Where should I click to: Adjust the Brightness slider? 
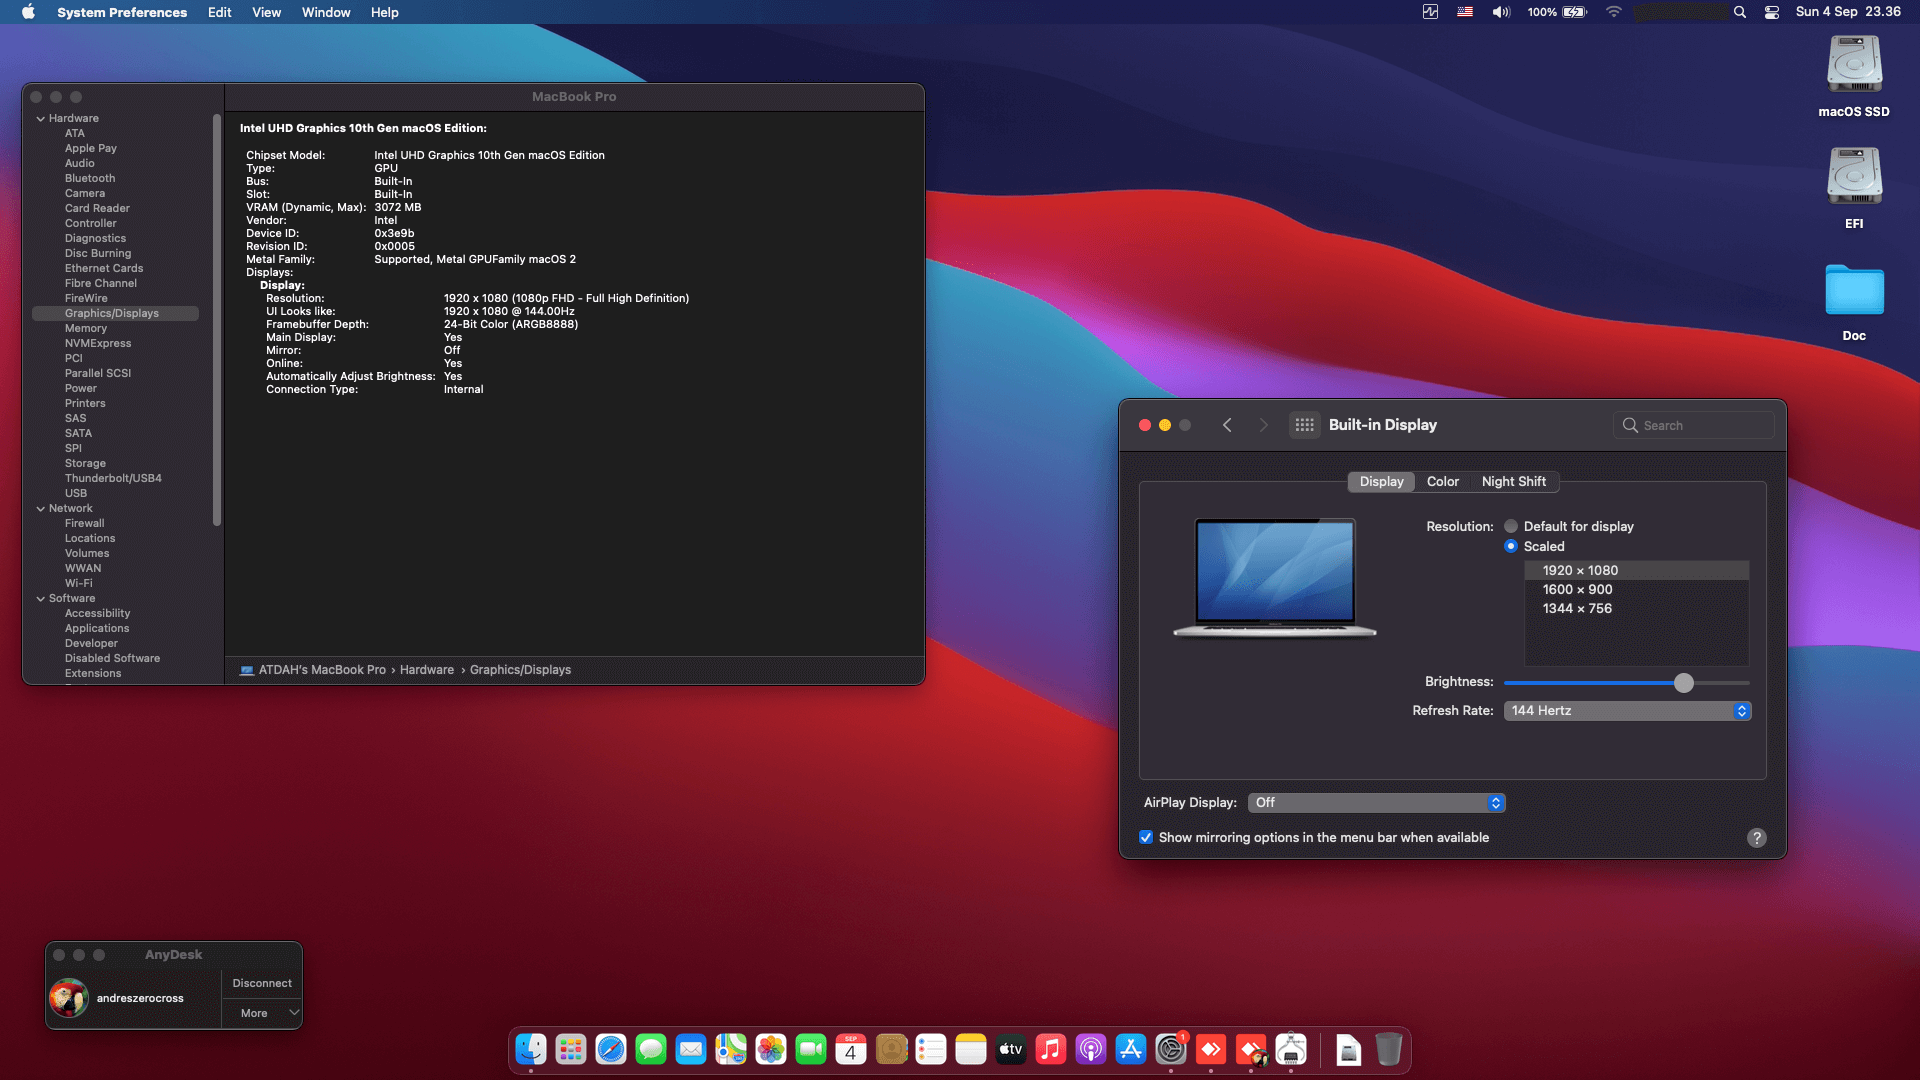click(x=1684, y=682)
